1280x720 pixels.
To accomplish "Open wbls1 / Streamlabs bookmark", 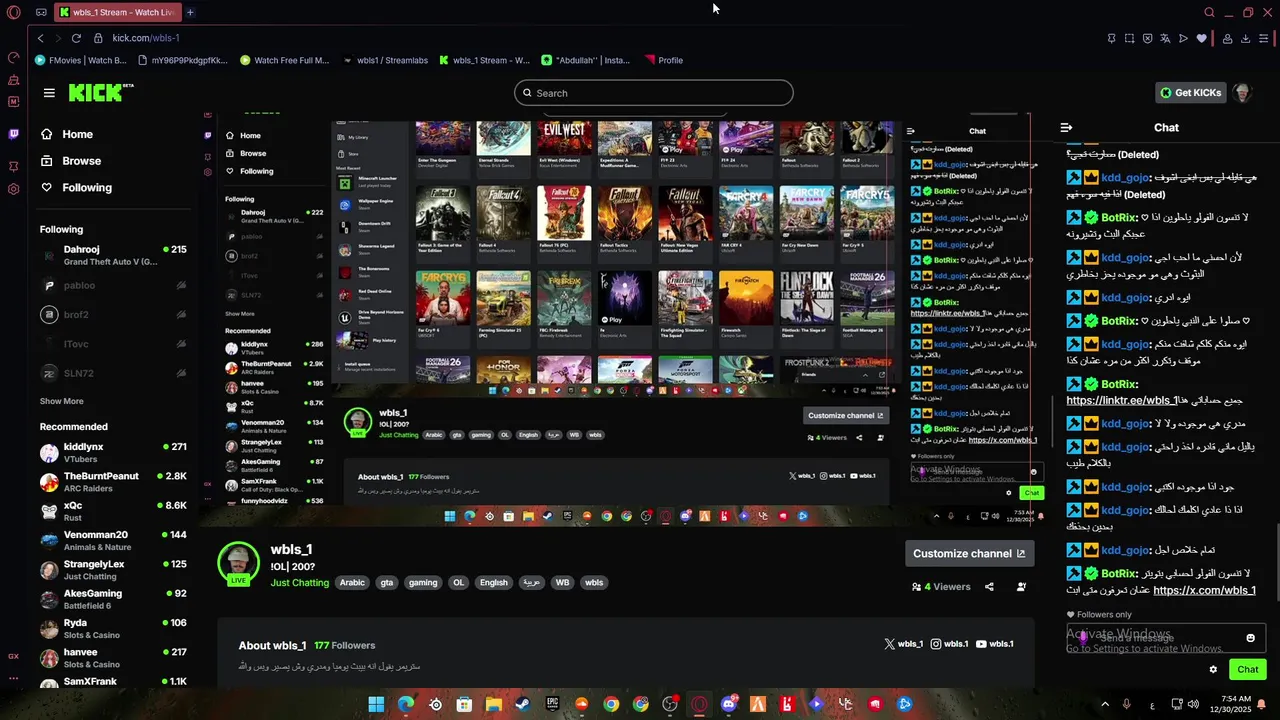I will click(x=385, y=60).
